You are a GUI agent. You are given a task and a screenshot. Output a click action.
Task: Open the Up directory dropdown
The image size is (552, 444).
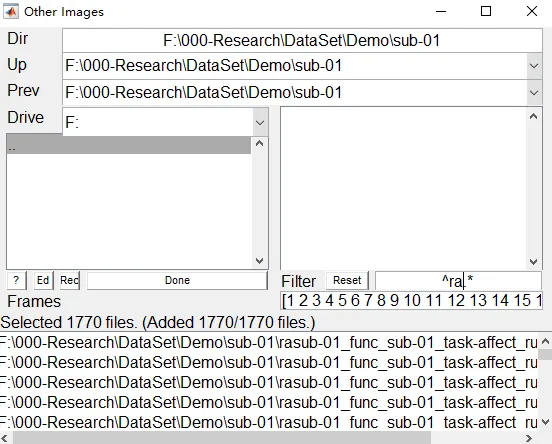point(534,66)
